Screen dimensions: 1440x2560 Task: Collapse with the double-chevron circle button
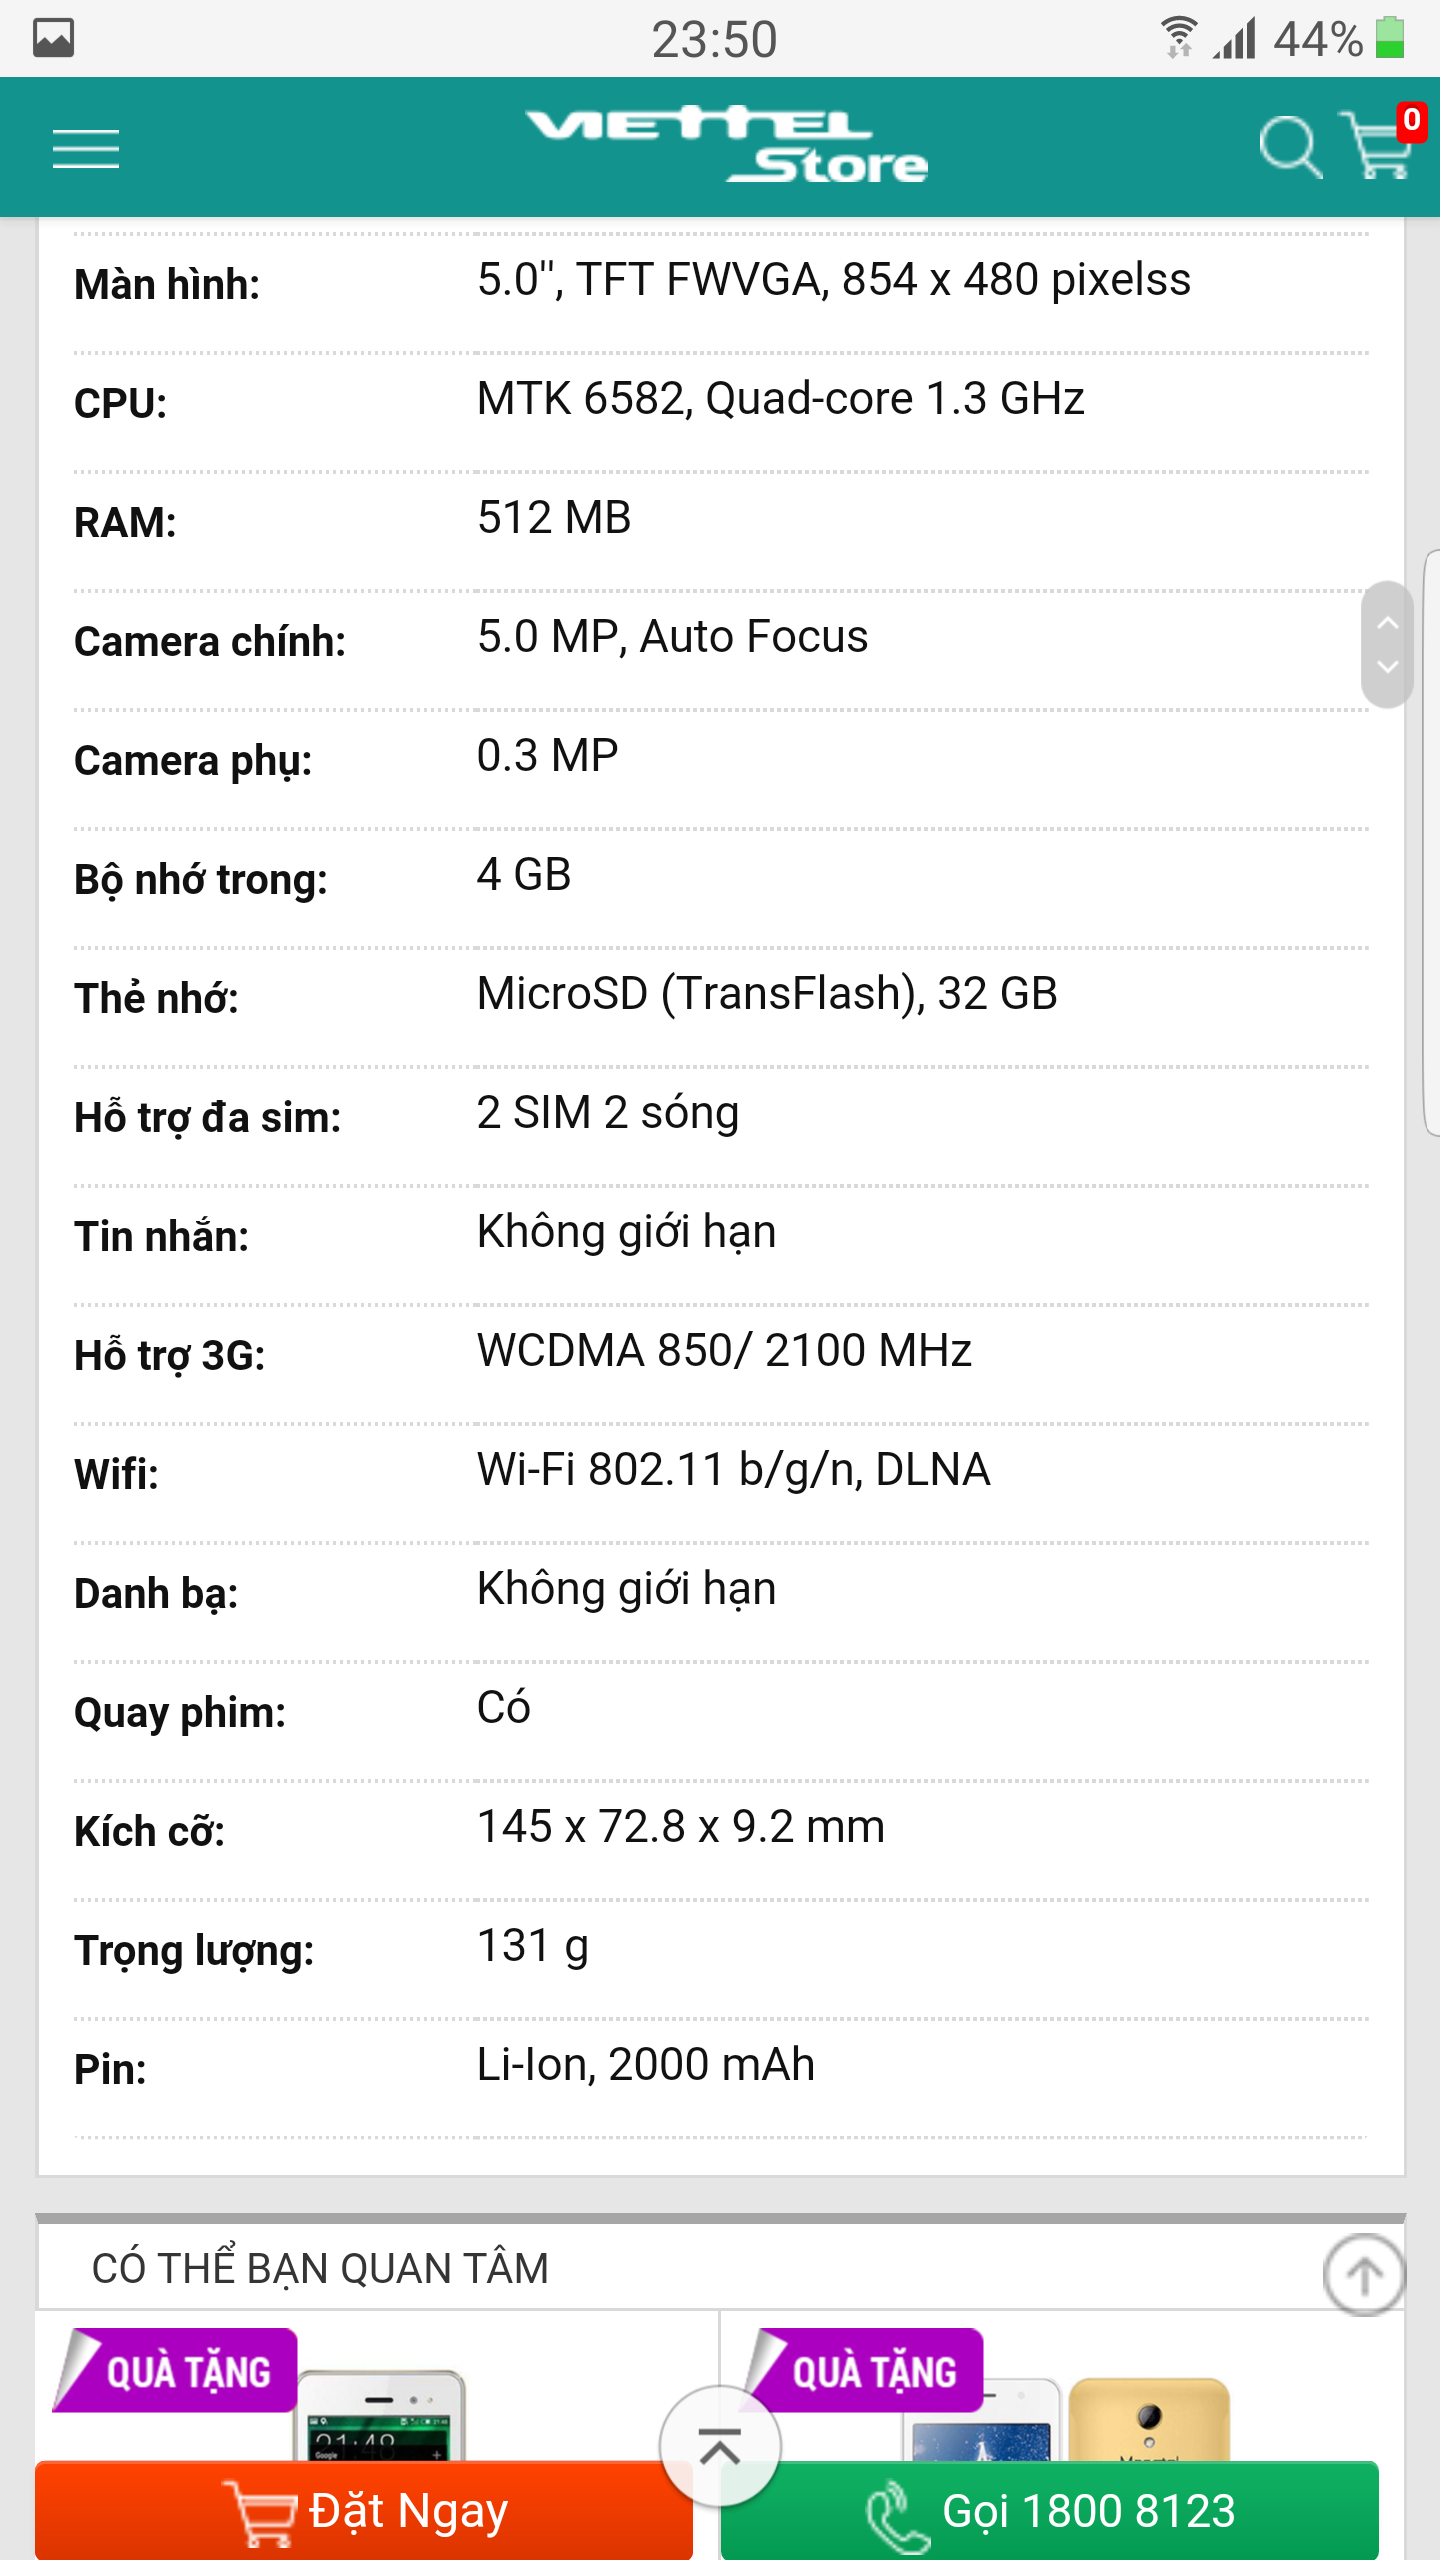tap(720, 2446)
